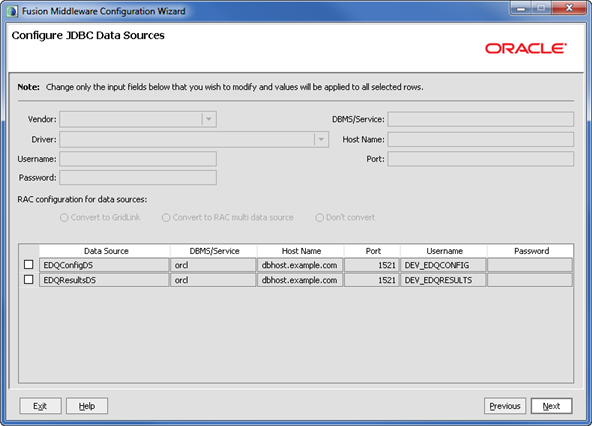
Task: Return to the Previous wizard page
Action: click(505, 406)
